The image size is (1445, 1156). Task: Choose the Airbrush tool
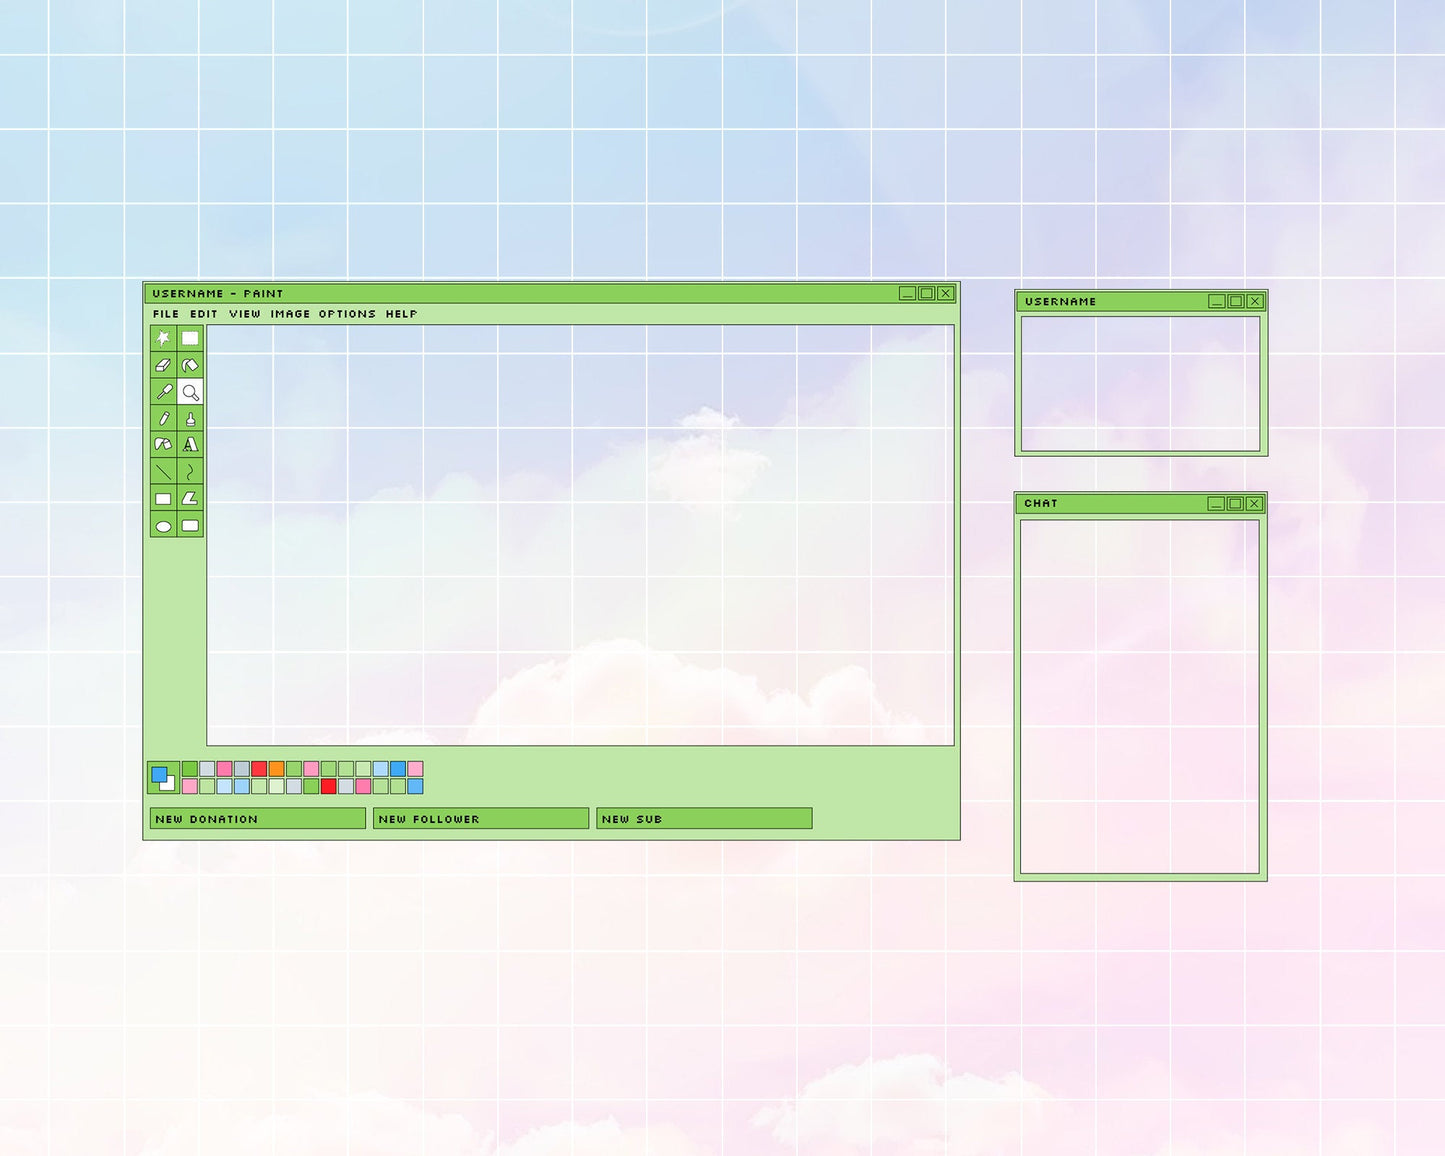[190, 420]
